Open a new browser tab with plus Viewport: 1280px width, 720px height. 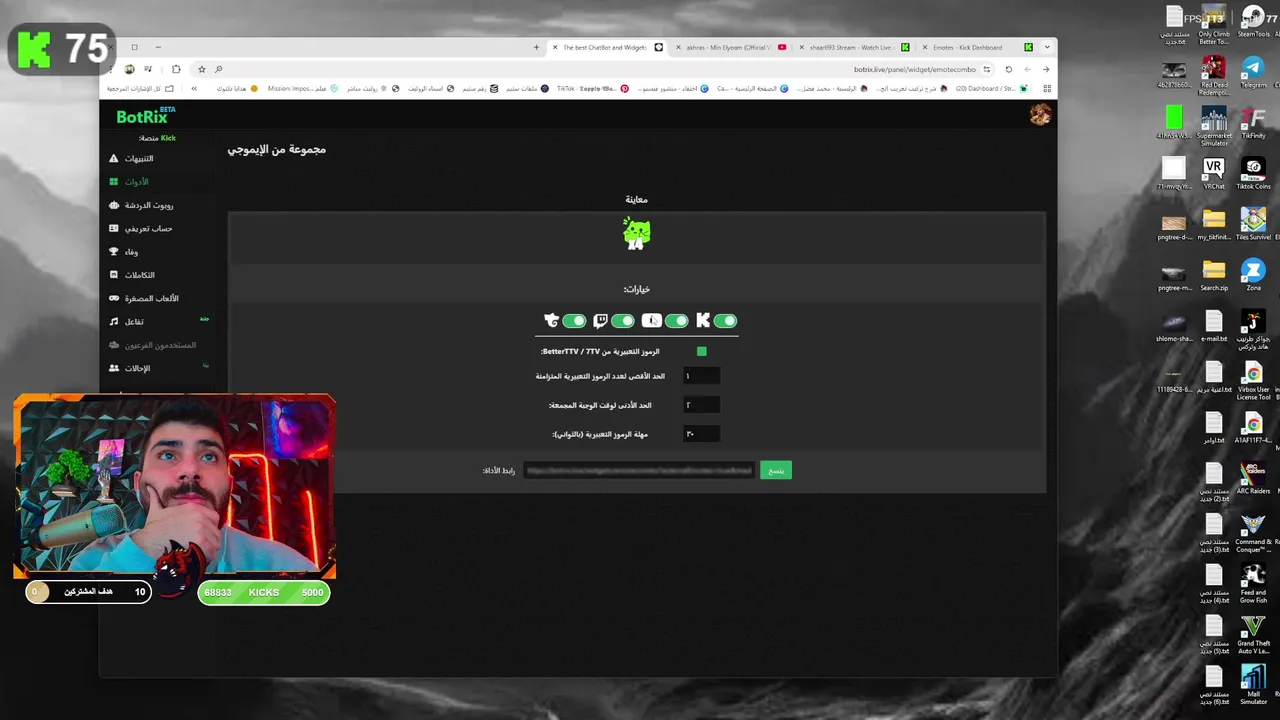click(x=536, y=47)
